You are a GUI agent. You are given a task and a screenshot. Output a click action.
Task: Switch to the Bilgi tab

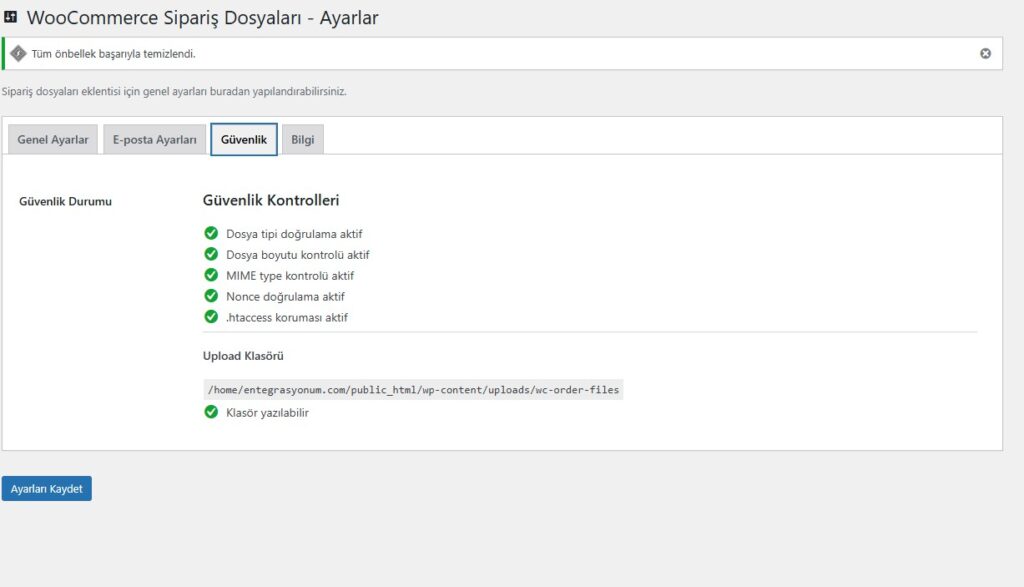(302, 139)
